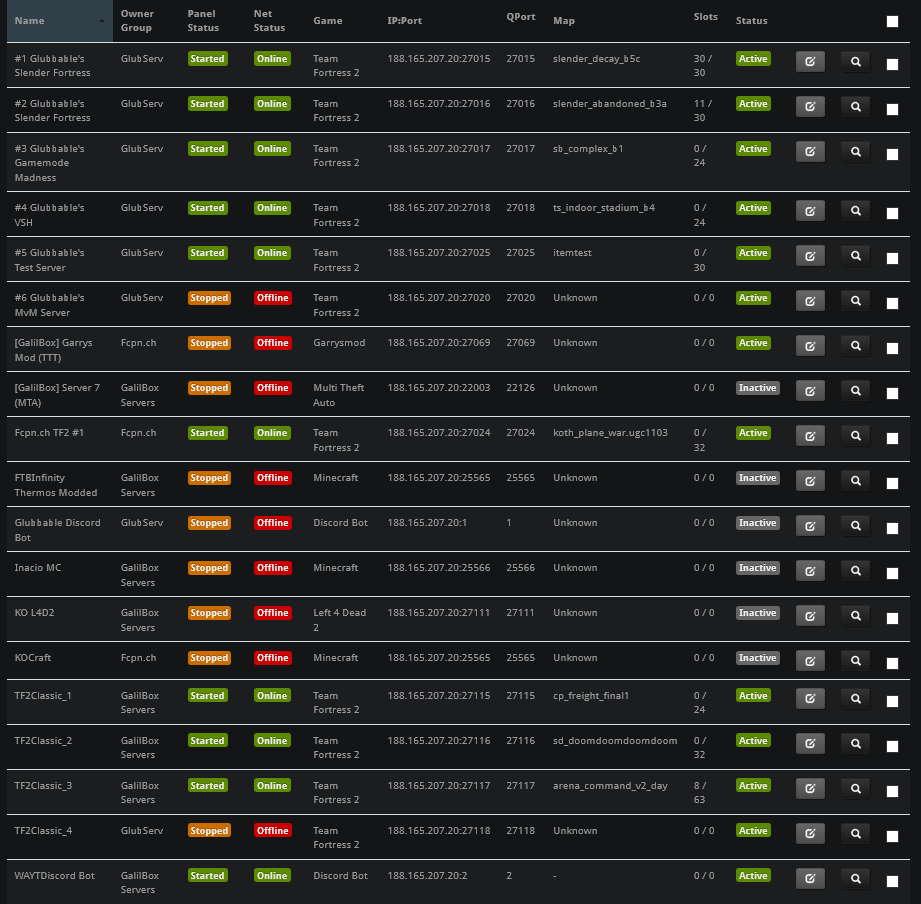Click the Status column header
921x904 pixels.
752,21
